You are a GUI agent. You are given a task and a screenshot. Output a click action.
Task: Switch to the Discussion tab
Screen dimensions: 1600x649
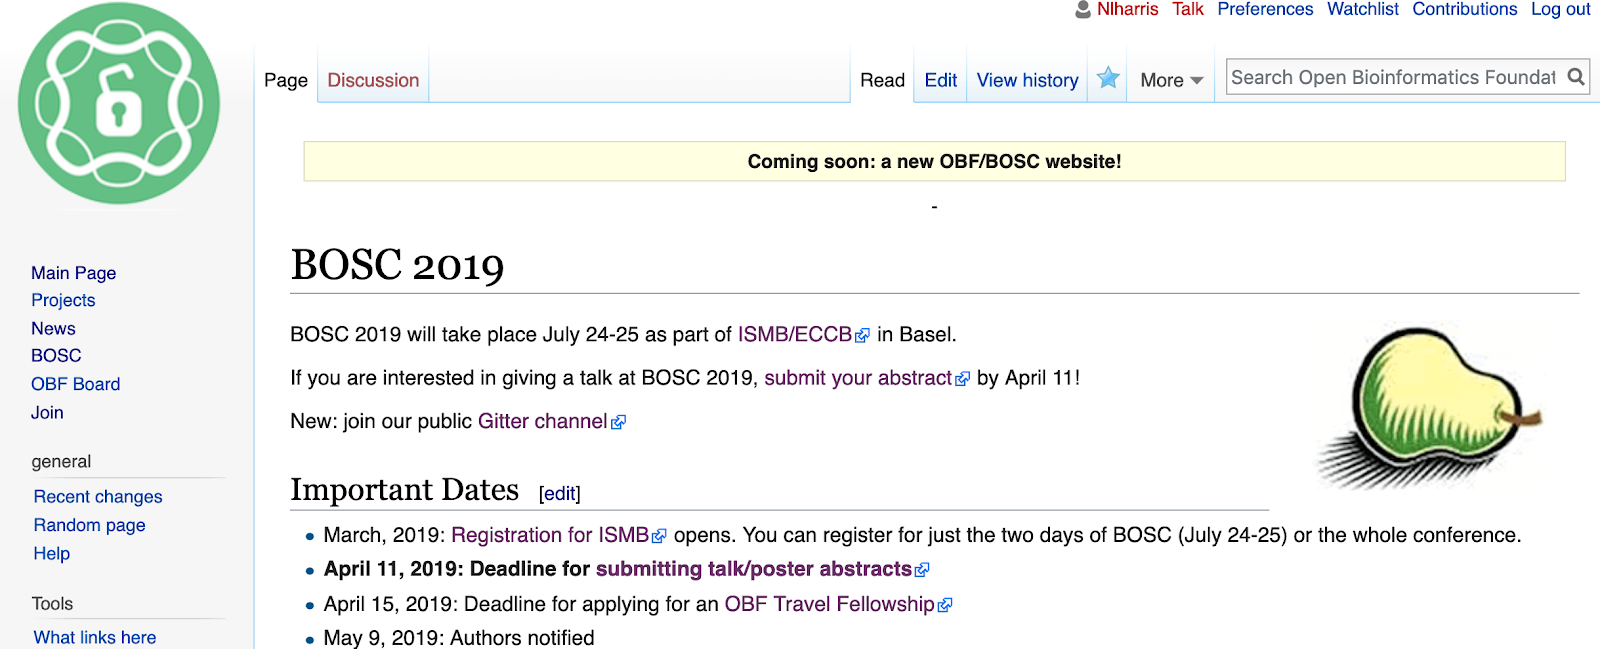373,80
